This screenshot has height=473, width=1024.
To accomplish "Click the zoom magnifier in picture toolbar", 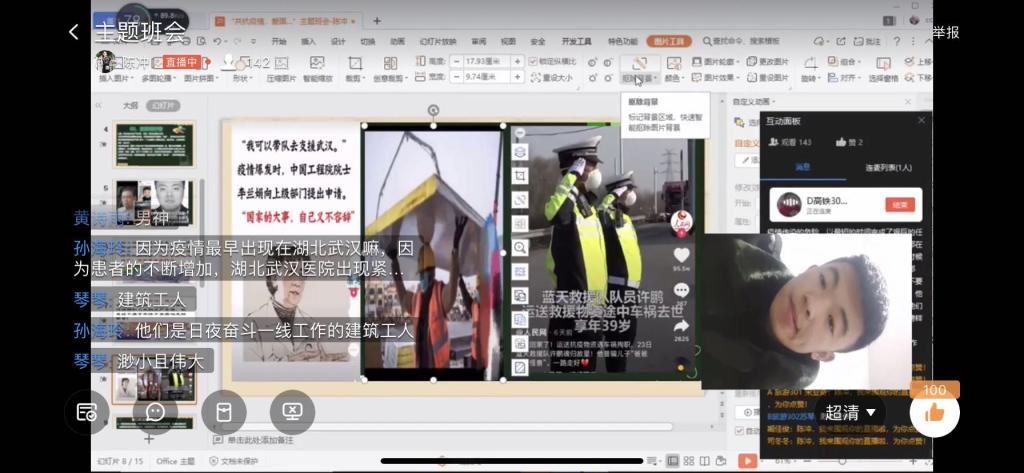I will point(520,247).
